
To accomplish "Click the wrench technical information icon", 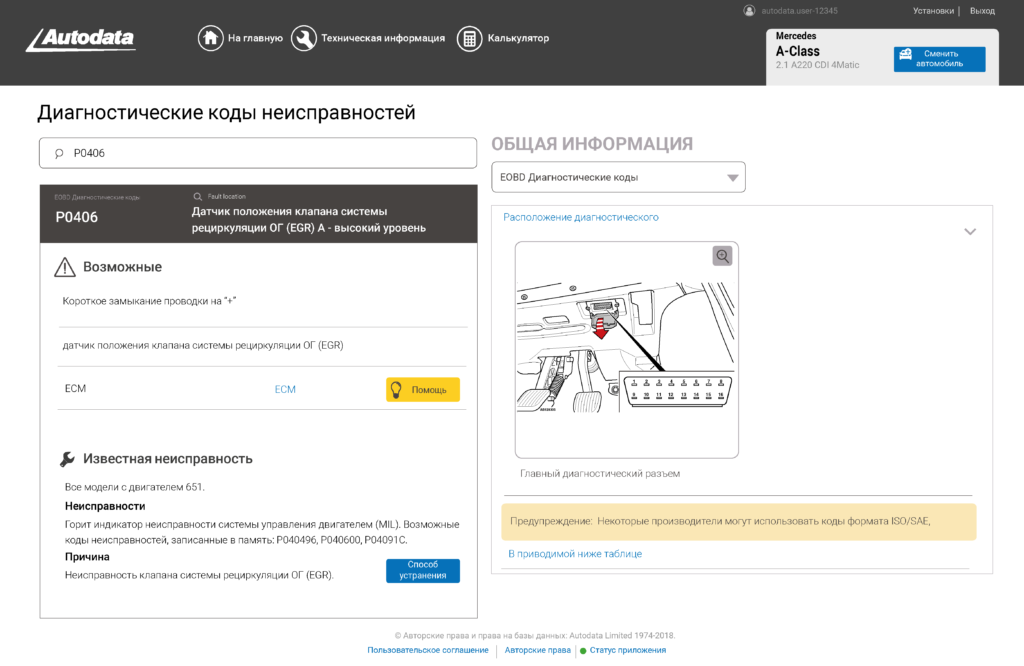I will [x=304, y=39].
